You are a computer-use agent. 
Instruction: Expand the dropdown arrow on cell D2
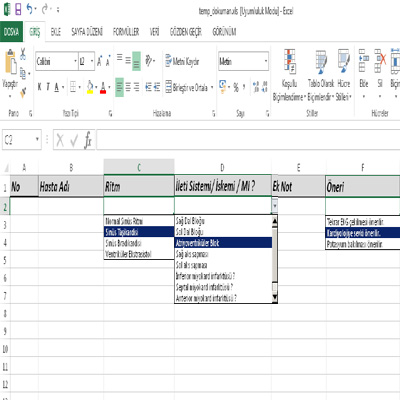tap(275, 206)
